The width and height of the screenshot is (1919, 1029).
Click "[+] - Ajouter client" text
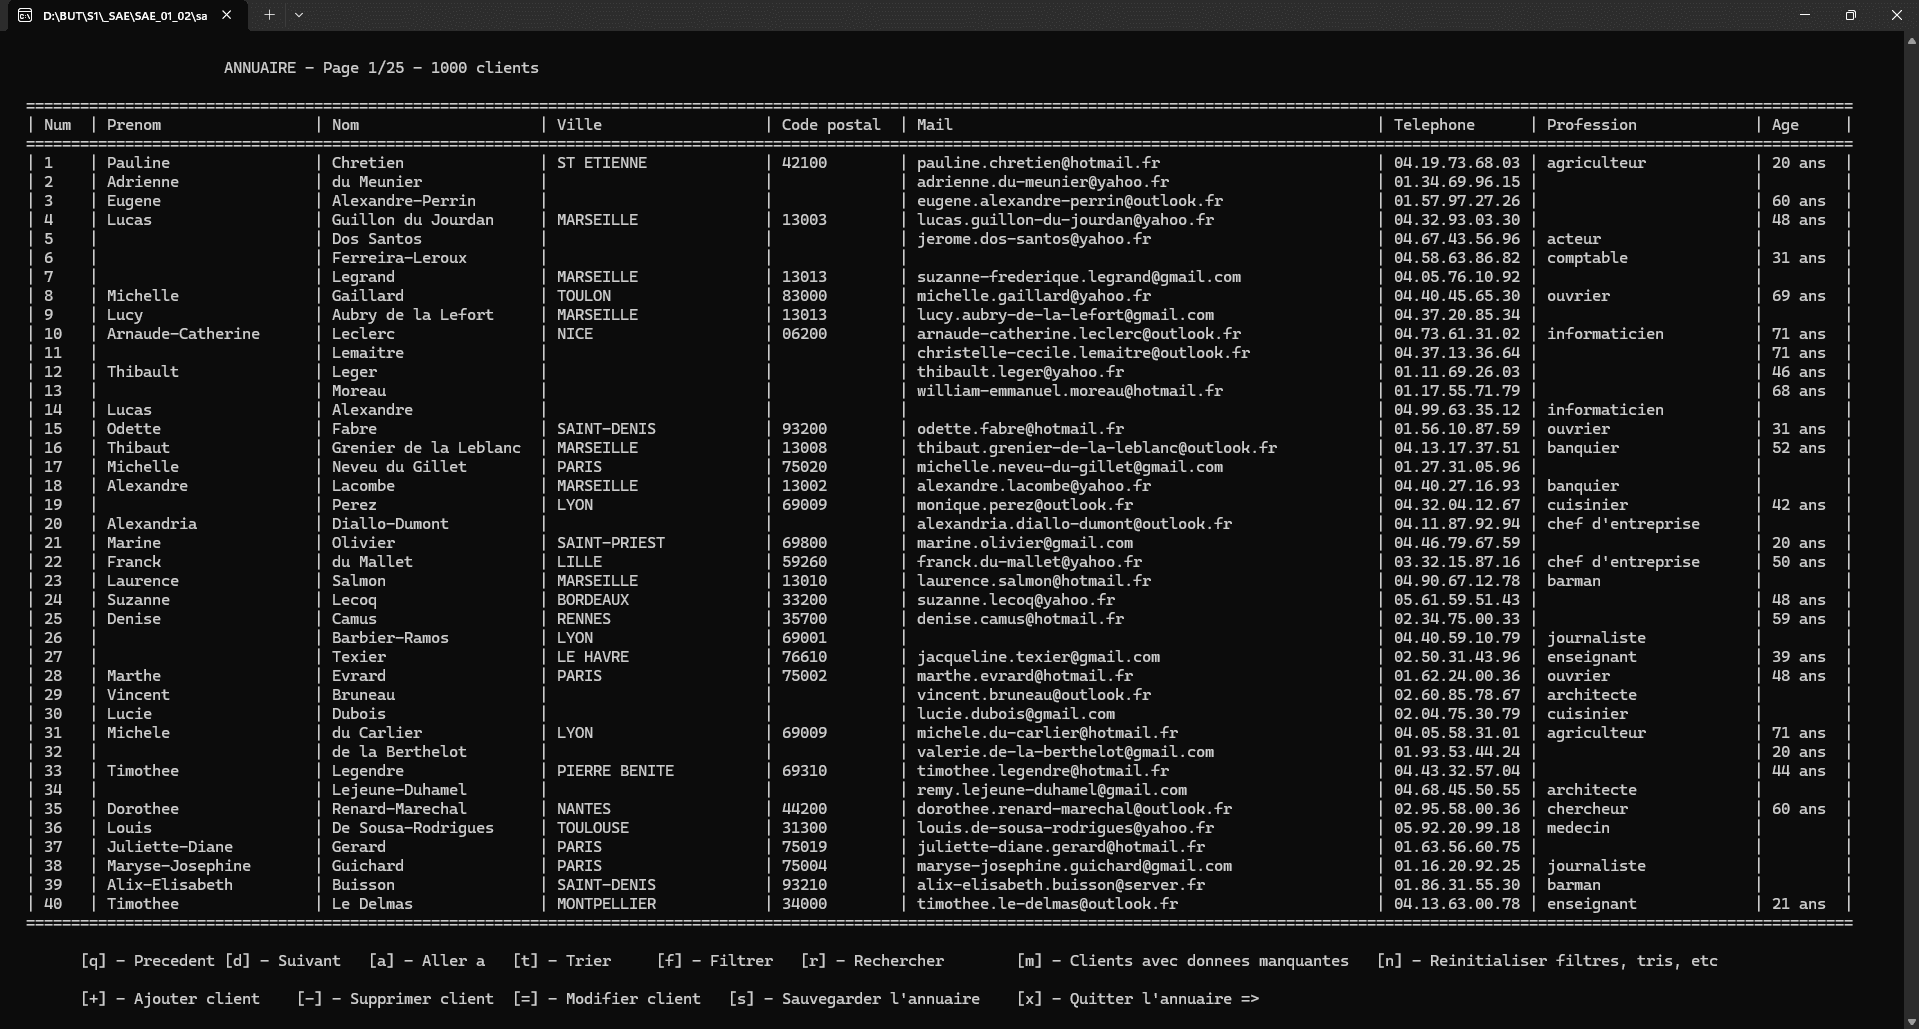(x=170, y=999)
